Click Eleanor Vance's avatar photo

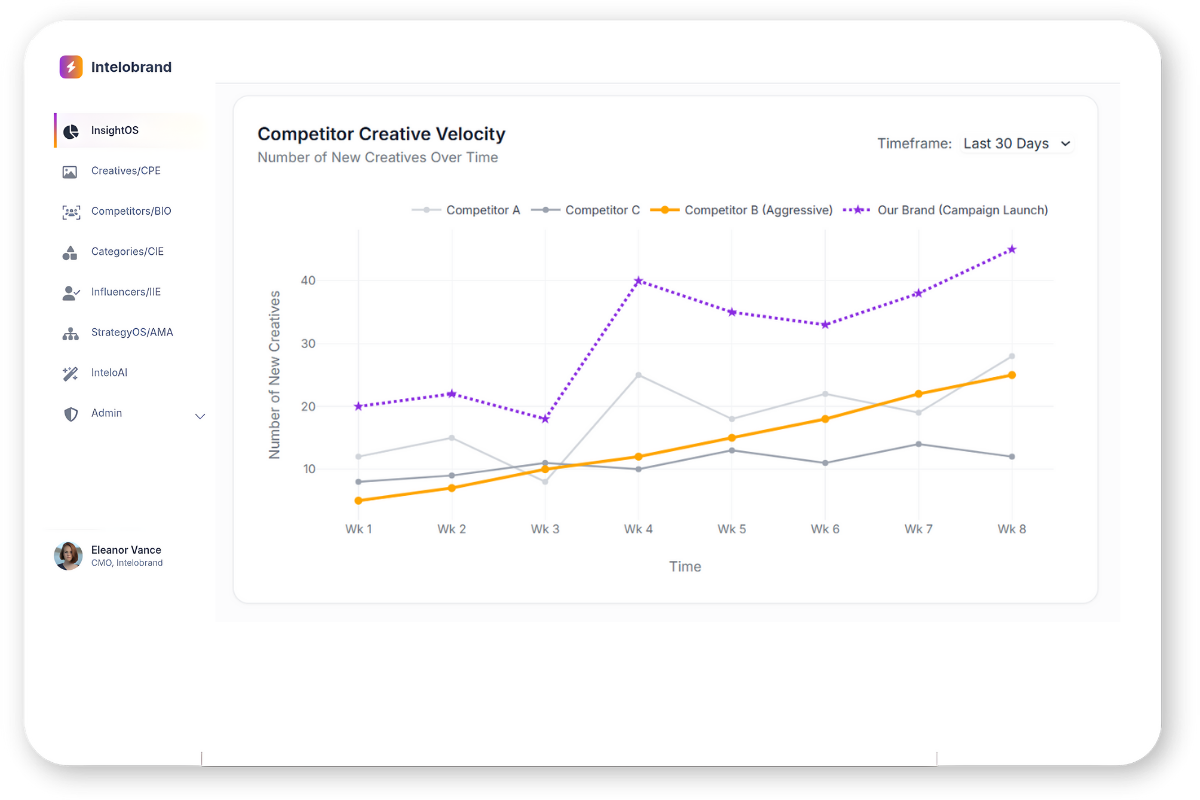tap(68, 556)
